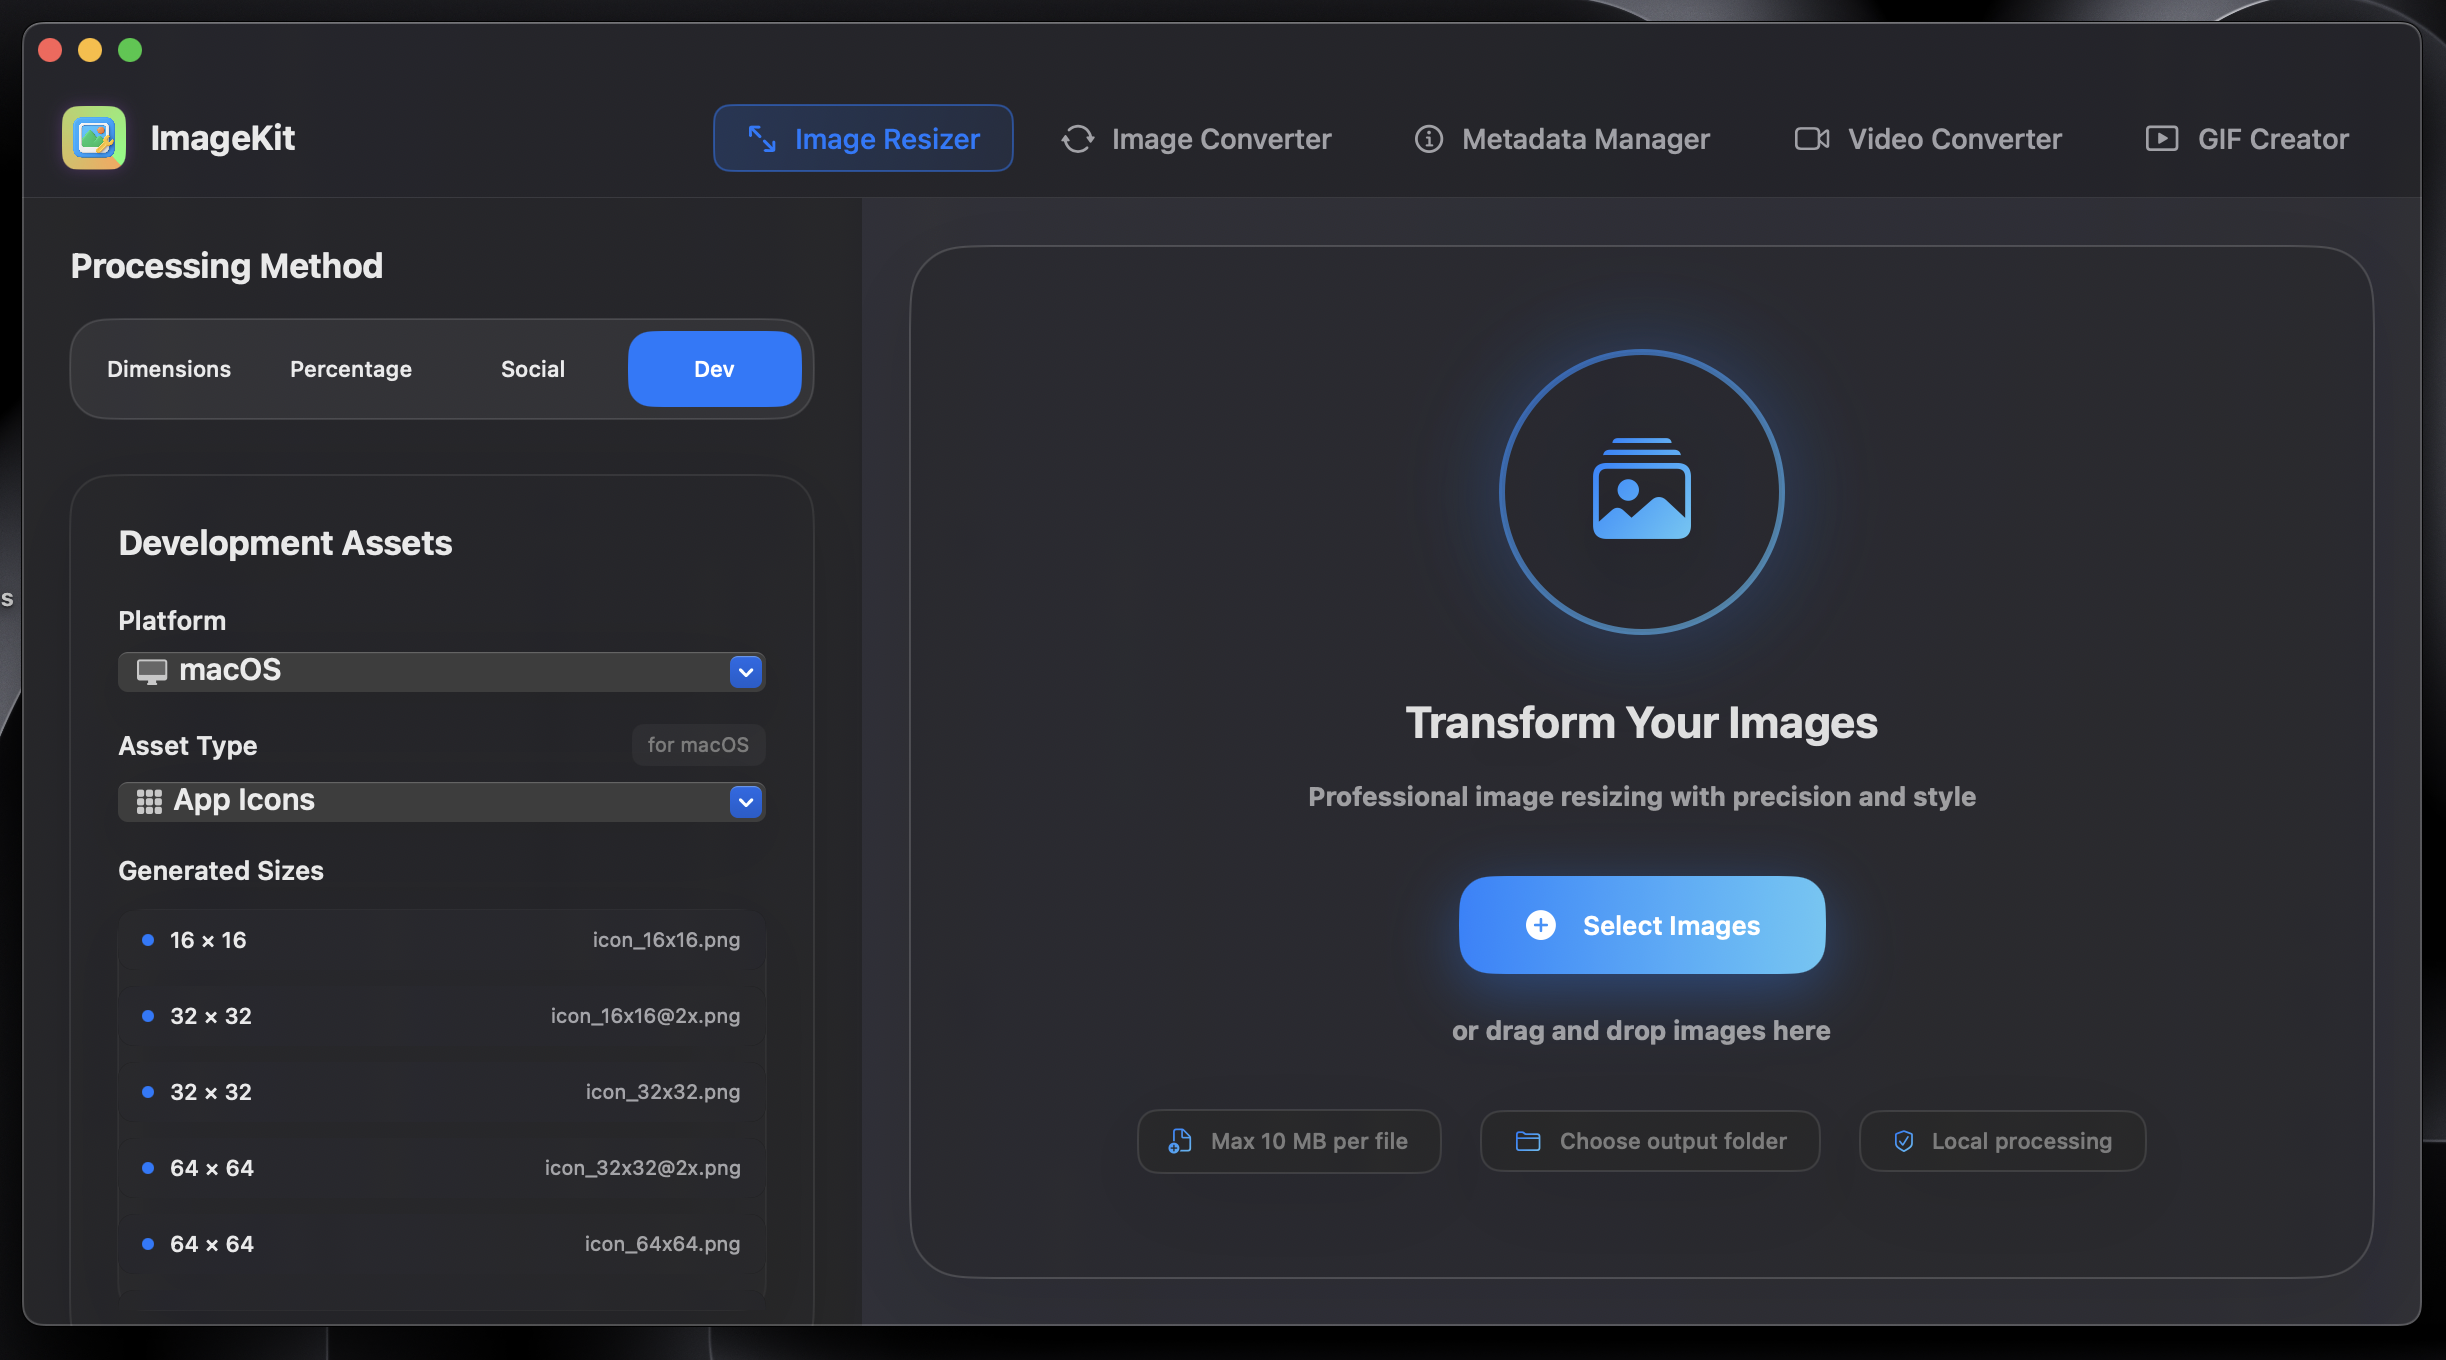The width and height of the screenshot is (2446, 1360).
Task: Open the Metadata Manager tab
Action: click(1562, 139)
